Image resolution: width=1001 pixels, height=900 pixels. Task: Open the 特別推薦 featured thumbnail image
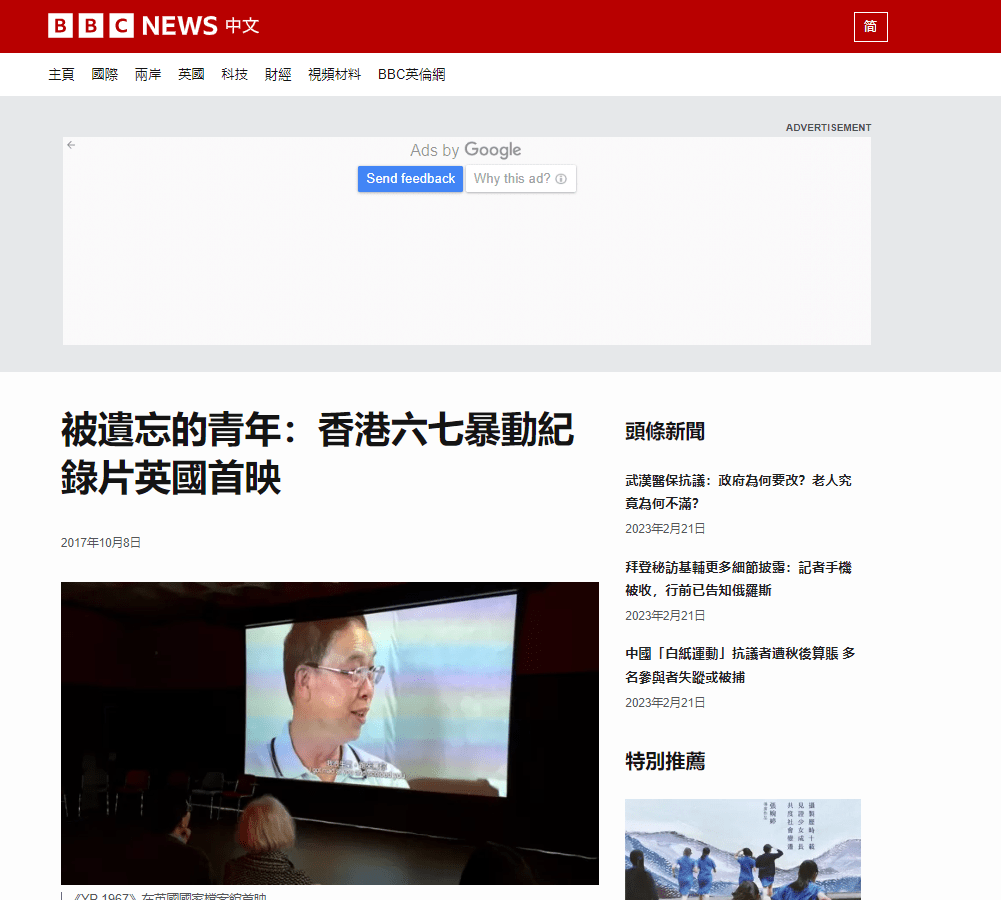pyautogui.click(x=742, y=848)
